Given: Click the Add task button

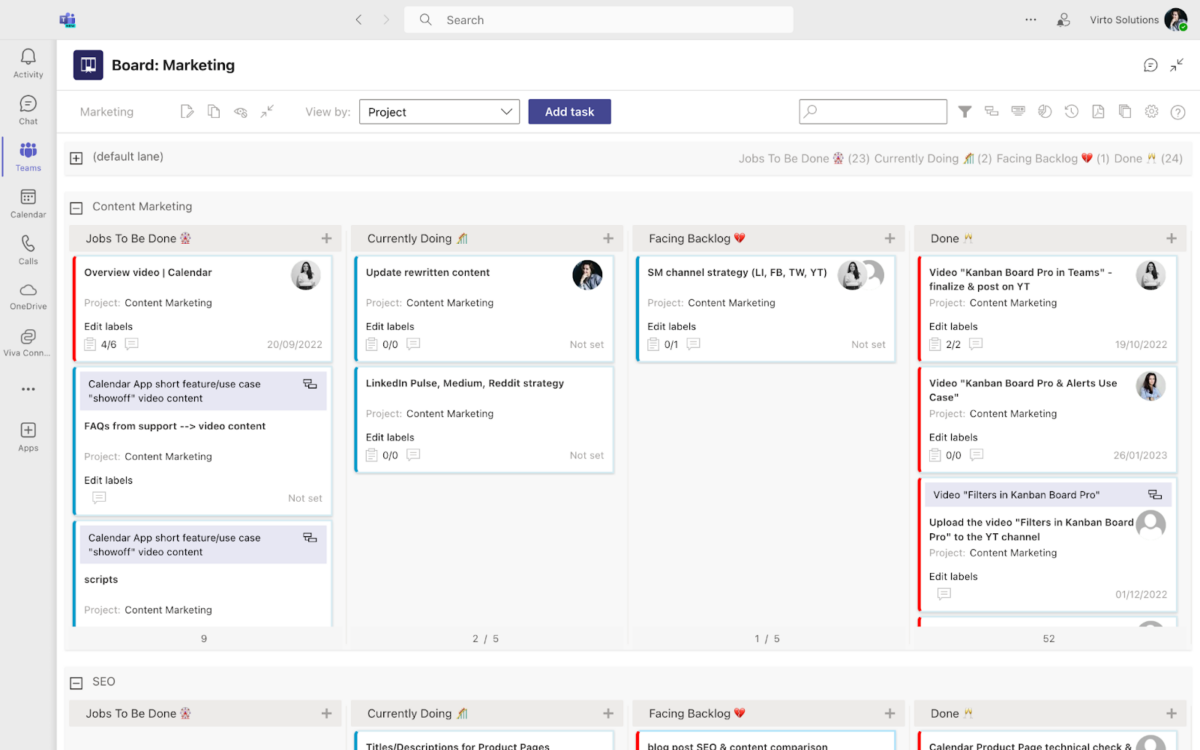Looking at the screenshot, I should pos(569,111).
